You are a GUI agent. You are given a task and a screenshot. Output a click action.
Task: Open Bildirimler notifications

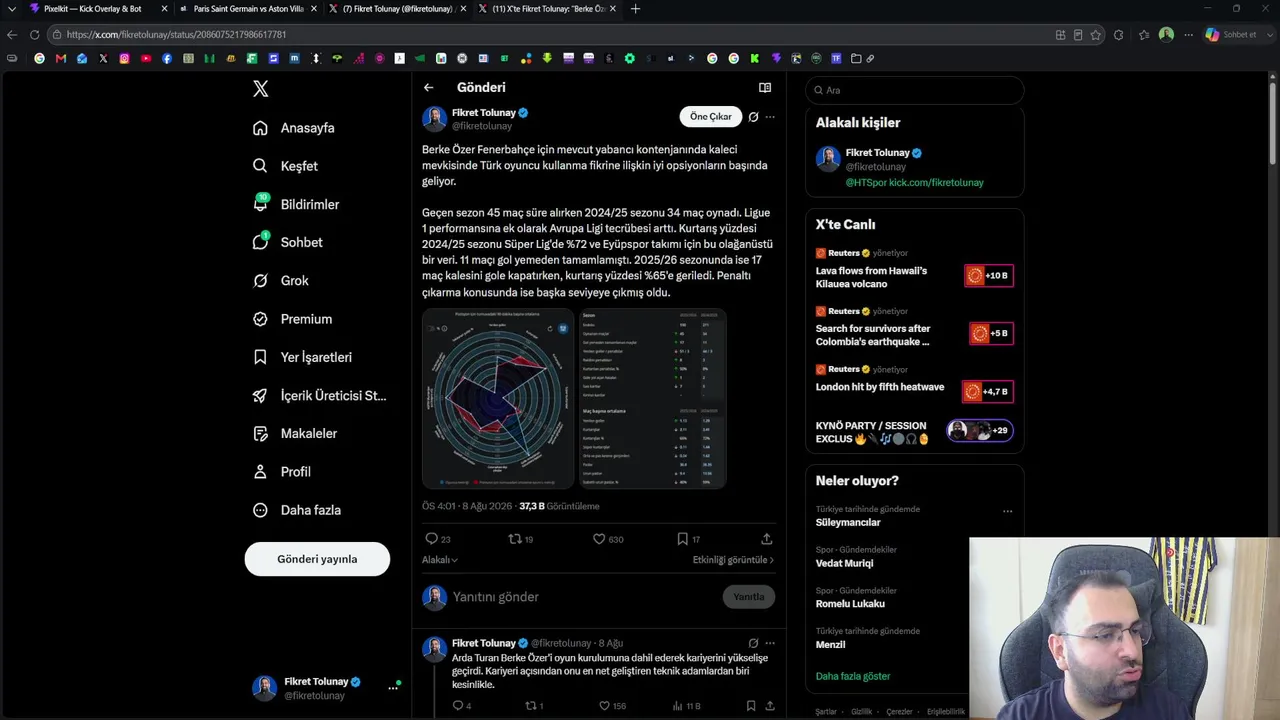296,204
